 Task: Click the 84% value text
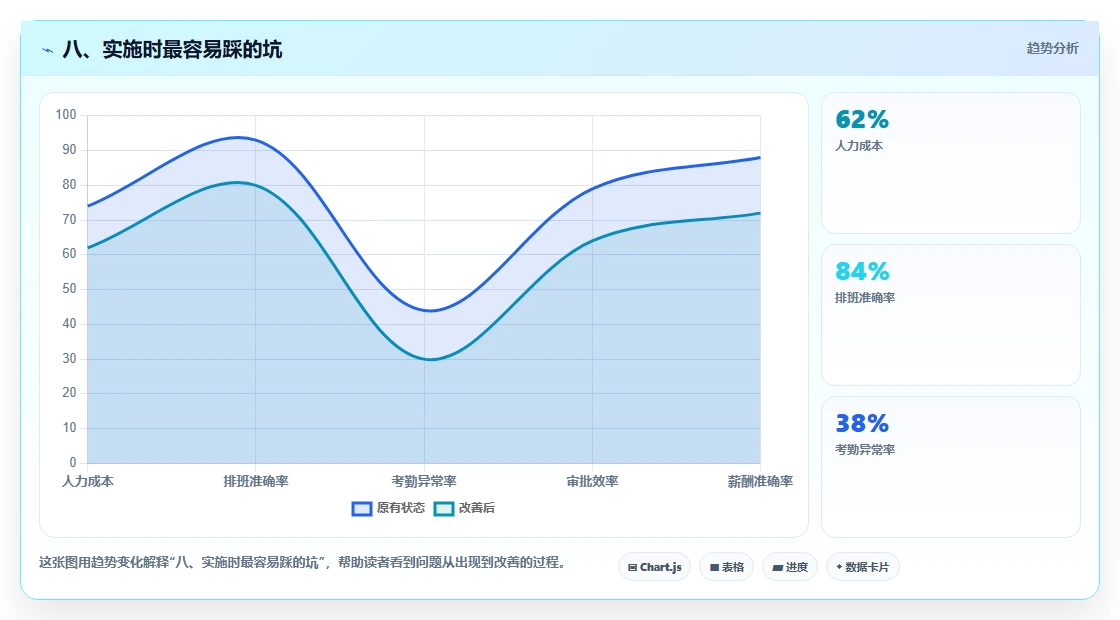pyautogui.click(x=862, y=271)
